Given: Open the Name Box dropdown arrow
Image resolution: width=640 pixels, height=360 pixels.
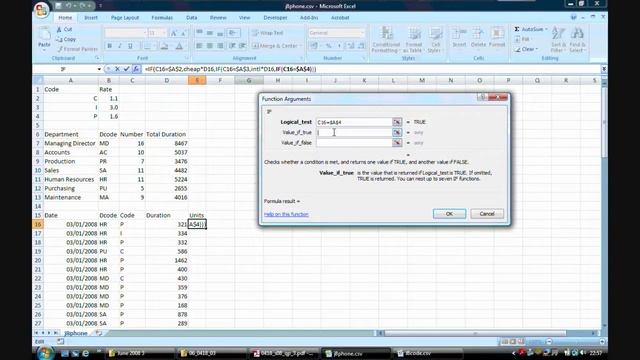Looking at the screenshot, I should coord(99,69).
